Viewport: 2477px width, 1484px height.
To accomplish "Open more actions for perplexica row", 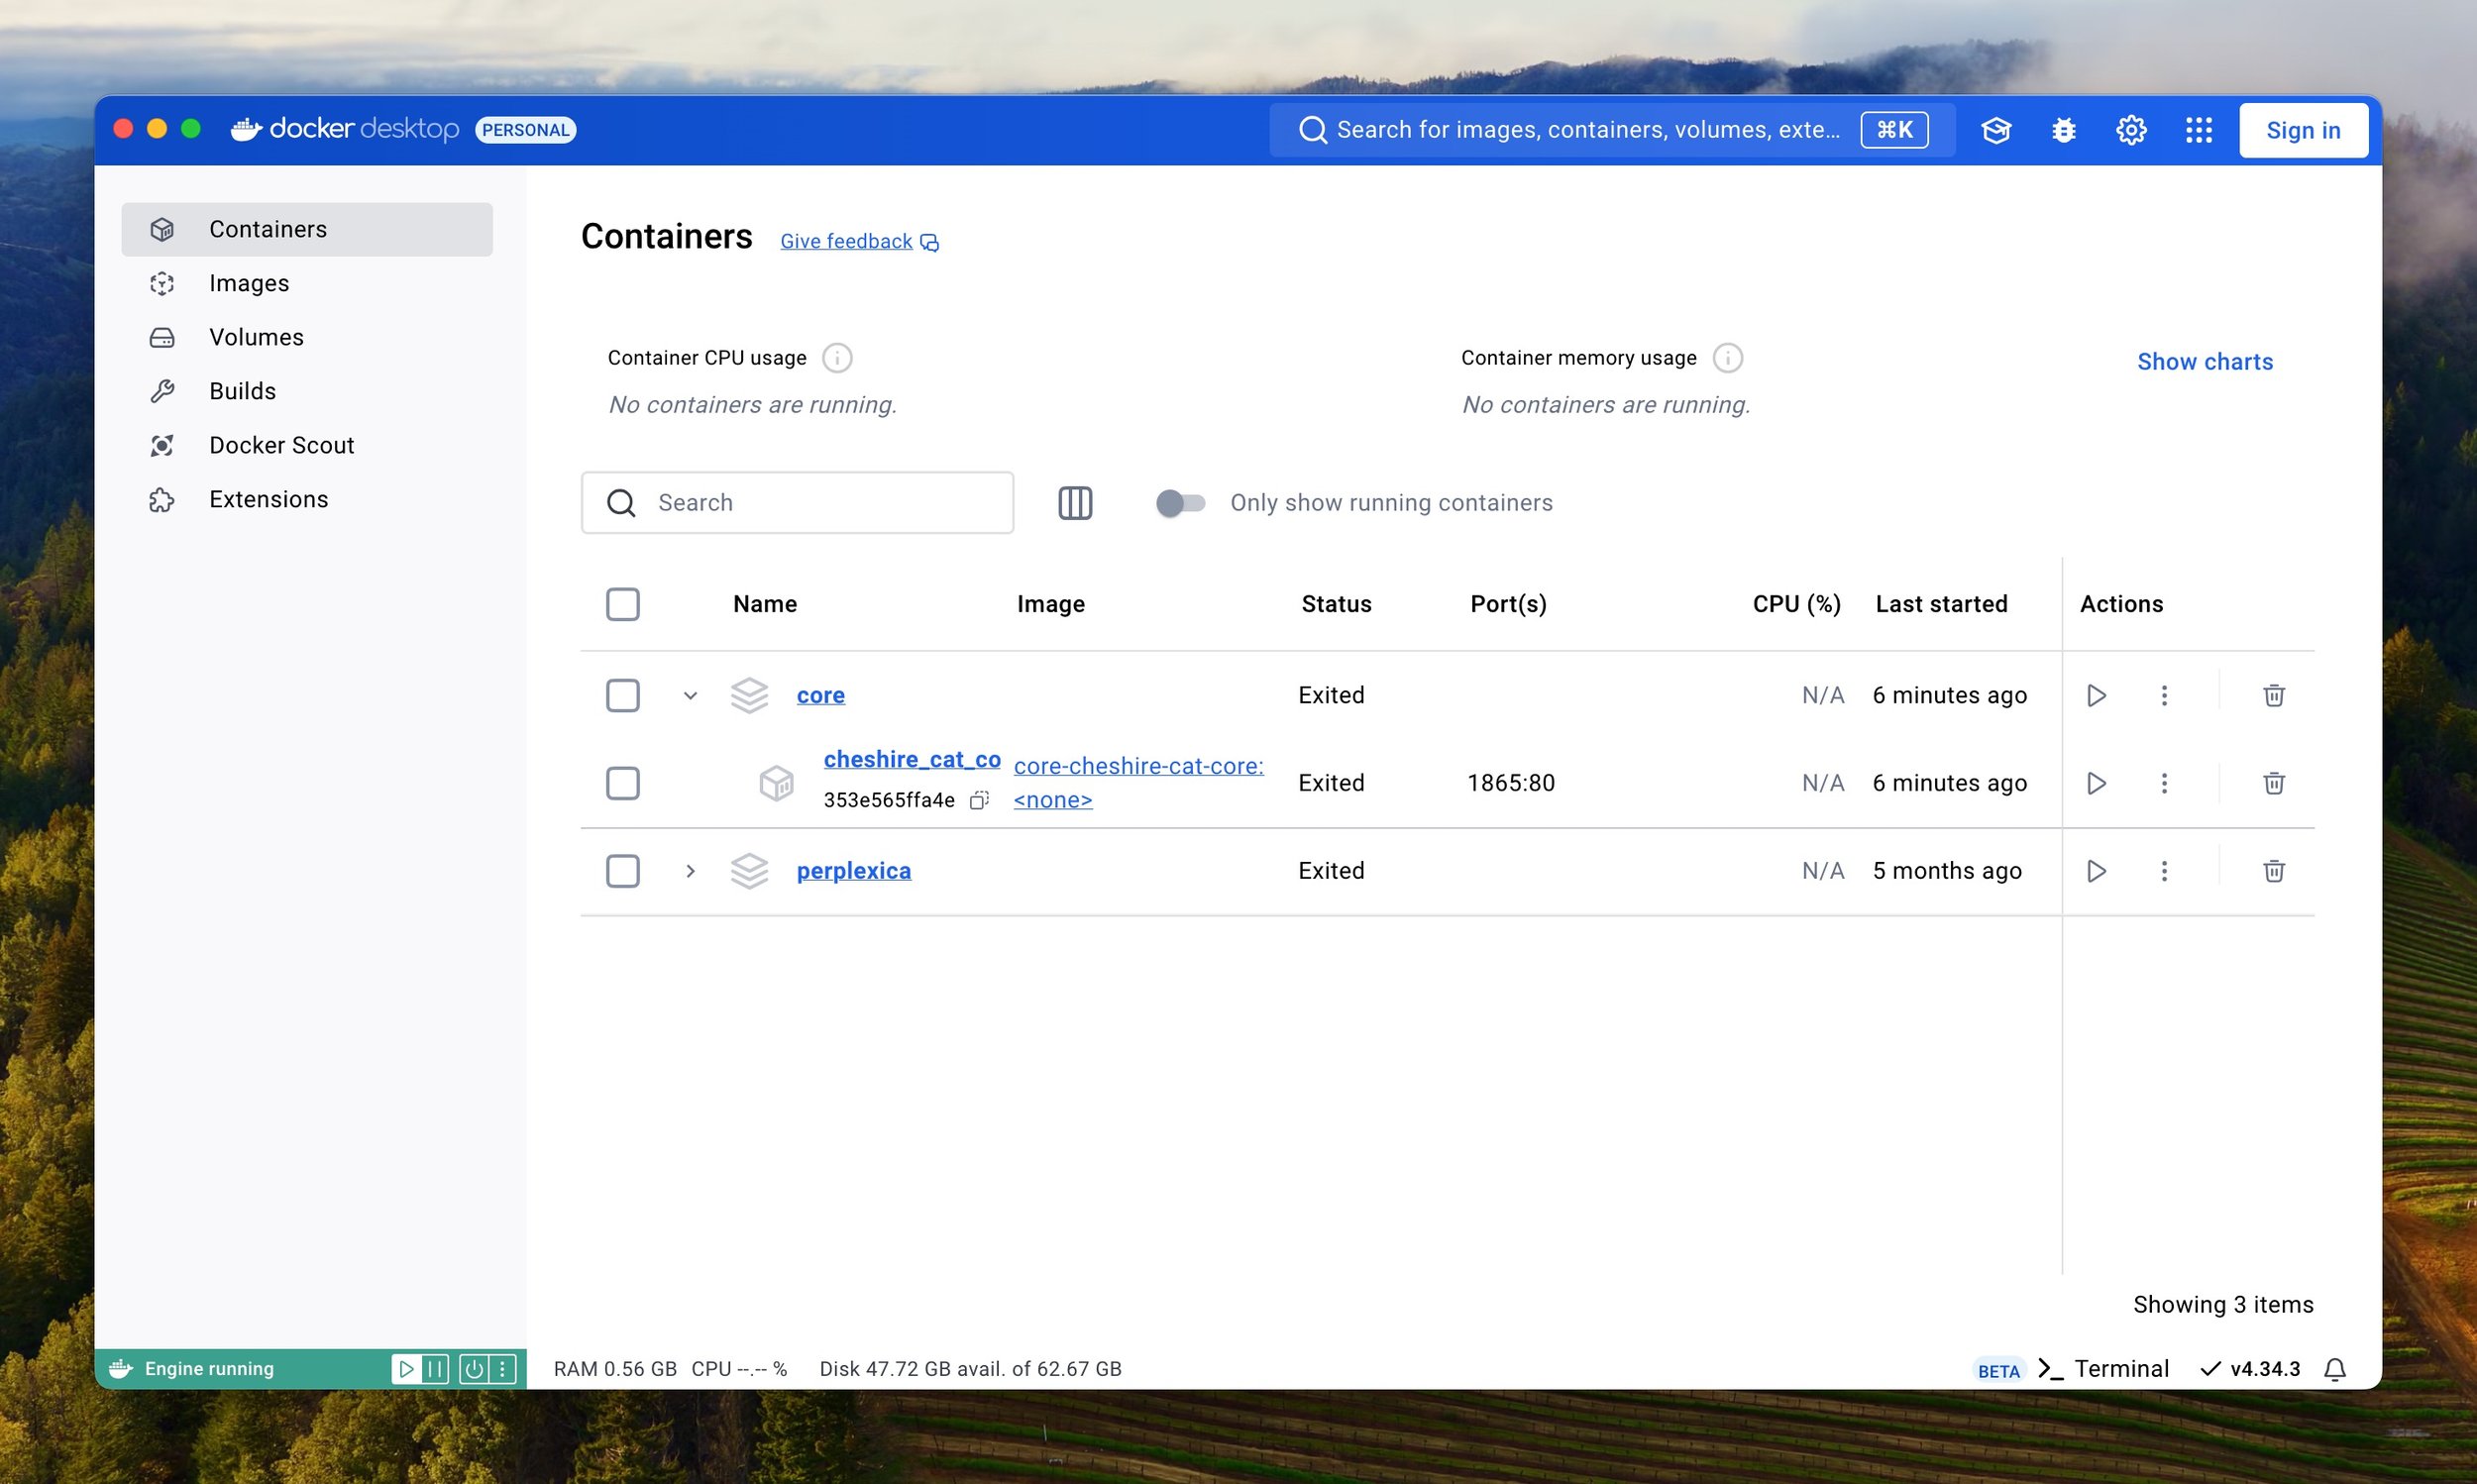I will 2164,871.
